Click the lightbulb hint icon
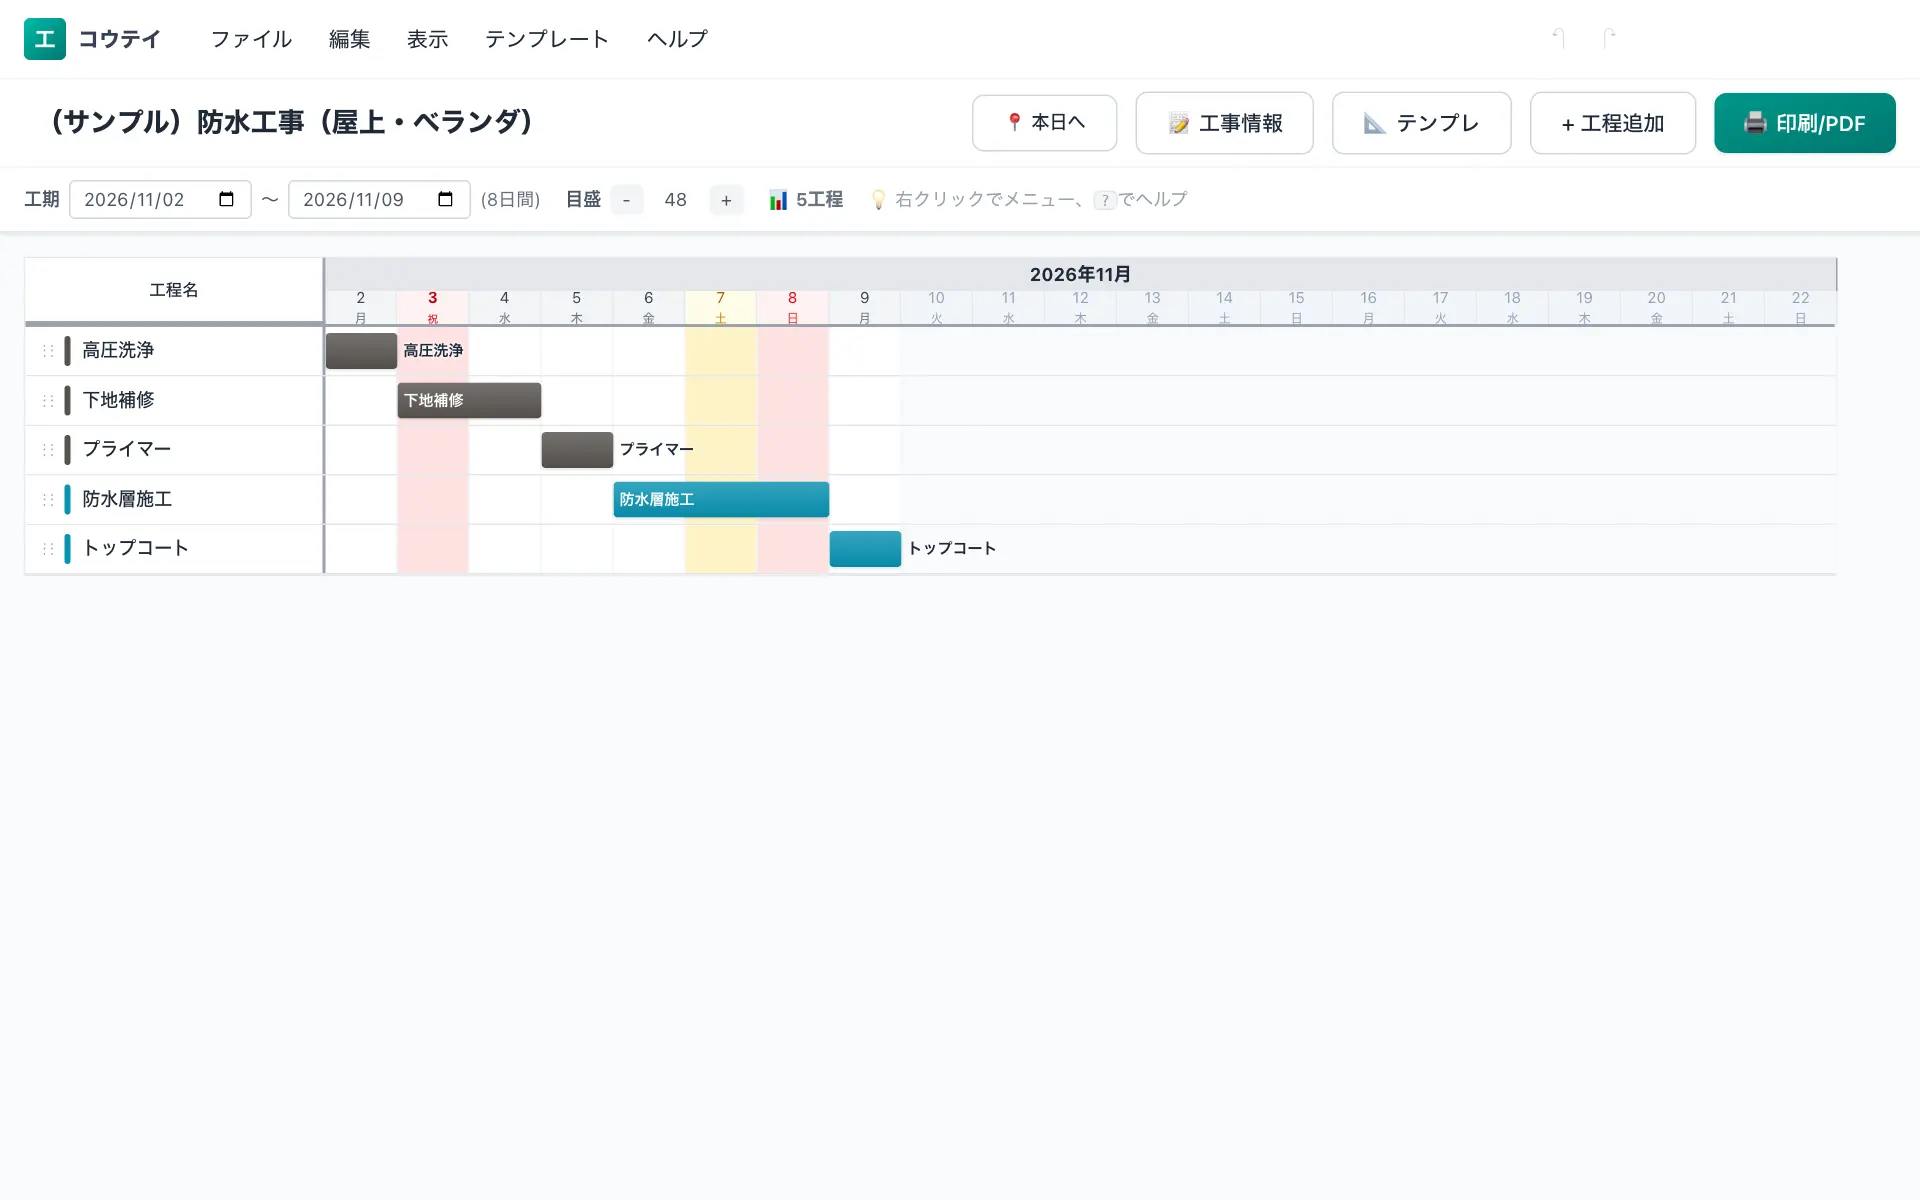The image size is (1920, 1200). (878, 200)
